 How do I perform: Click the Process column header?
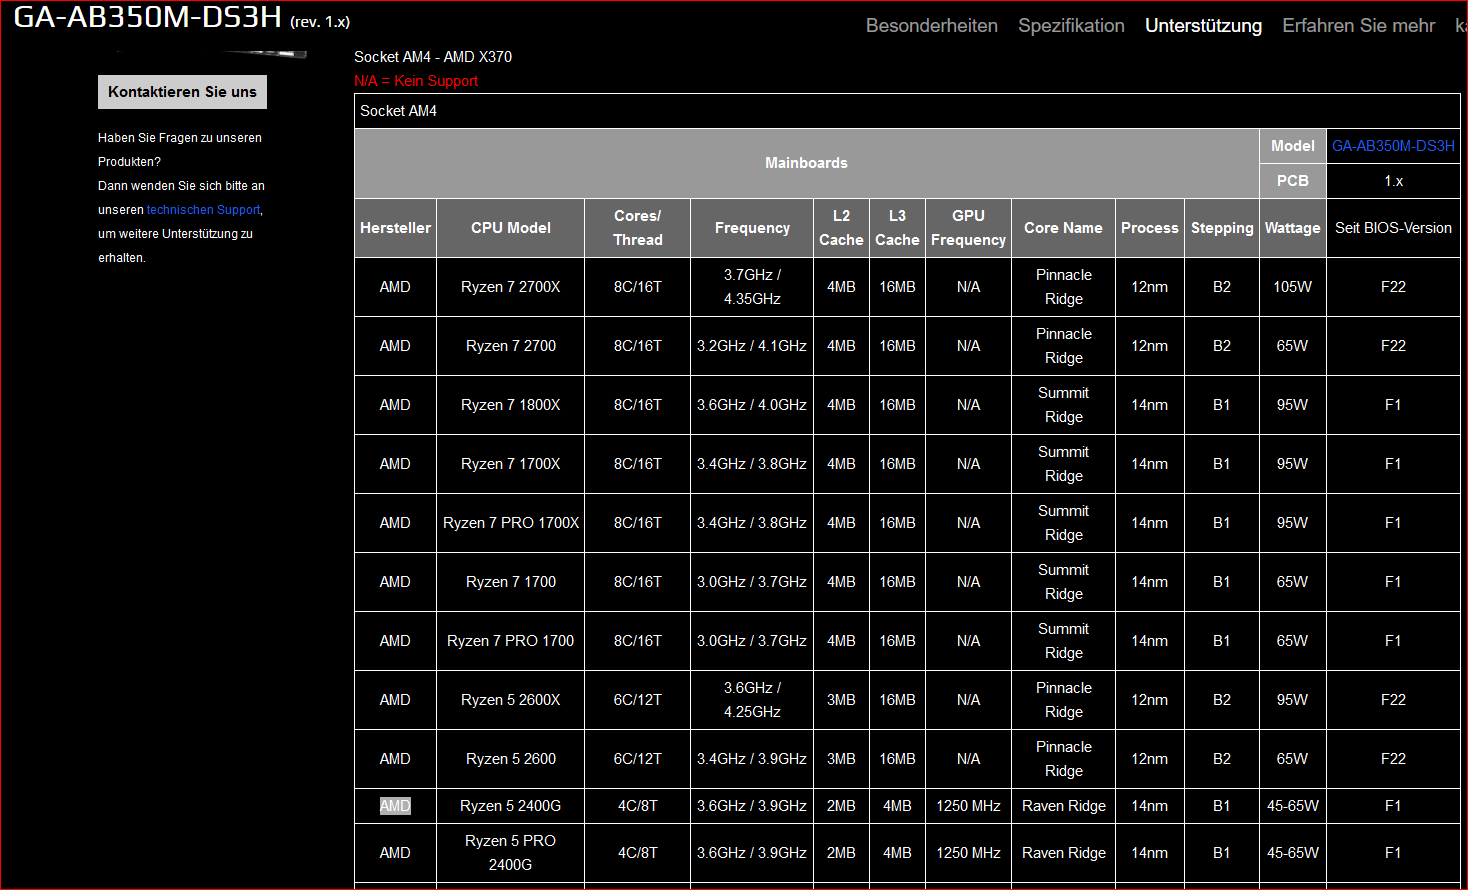(1150, 228)
